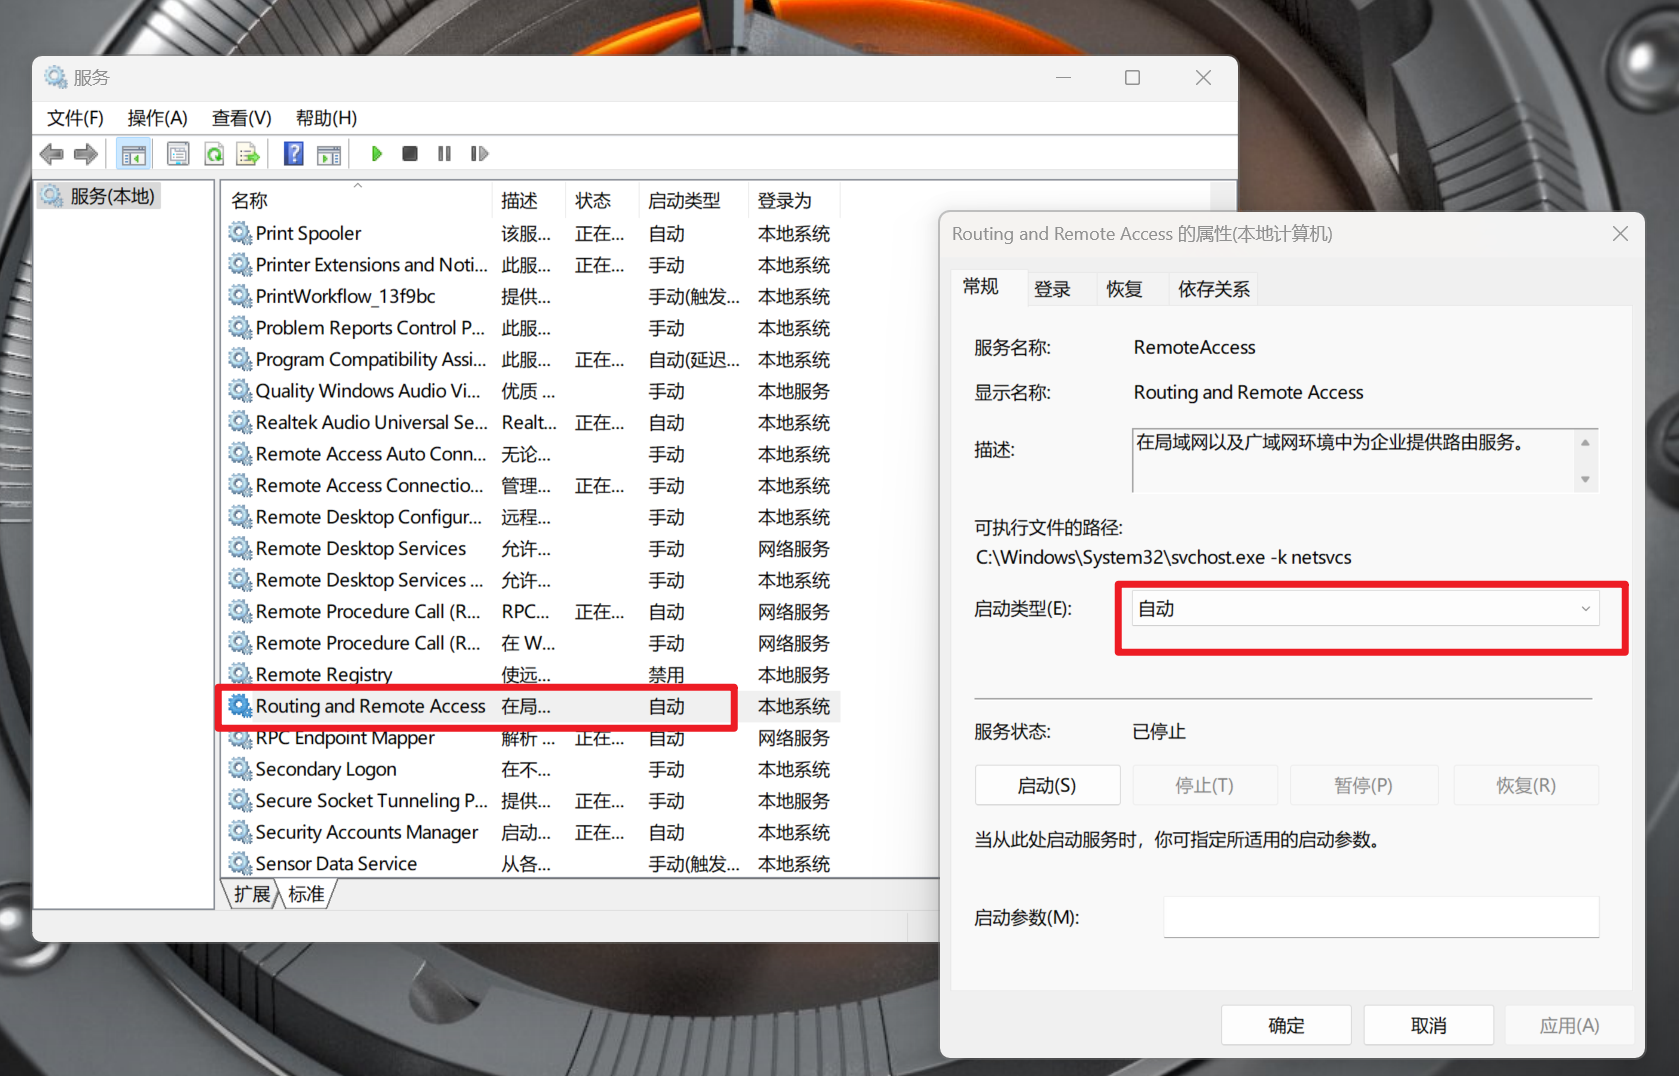The image size is (1679, 1076).
Task: Click gear icon of Remote Registry row
Action: 240,674
